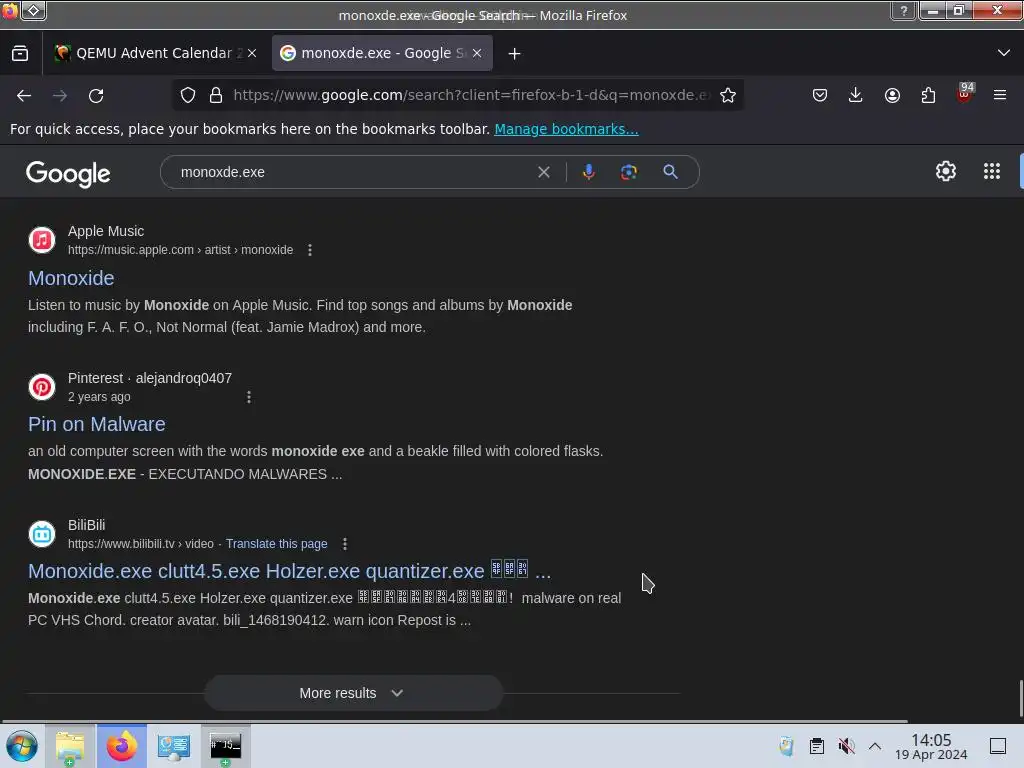The width and height of the screenshot is (1024, 768).
Task: Submit search with the magnifier icon
Action: point(670,172)
